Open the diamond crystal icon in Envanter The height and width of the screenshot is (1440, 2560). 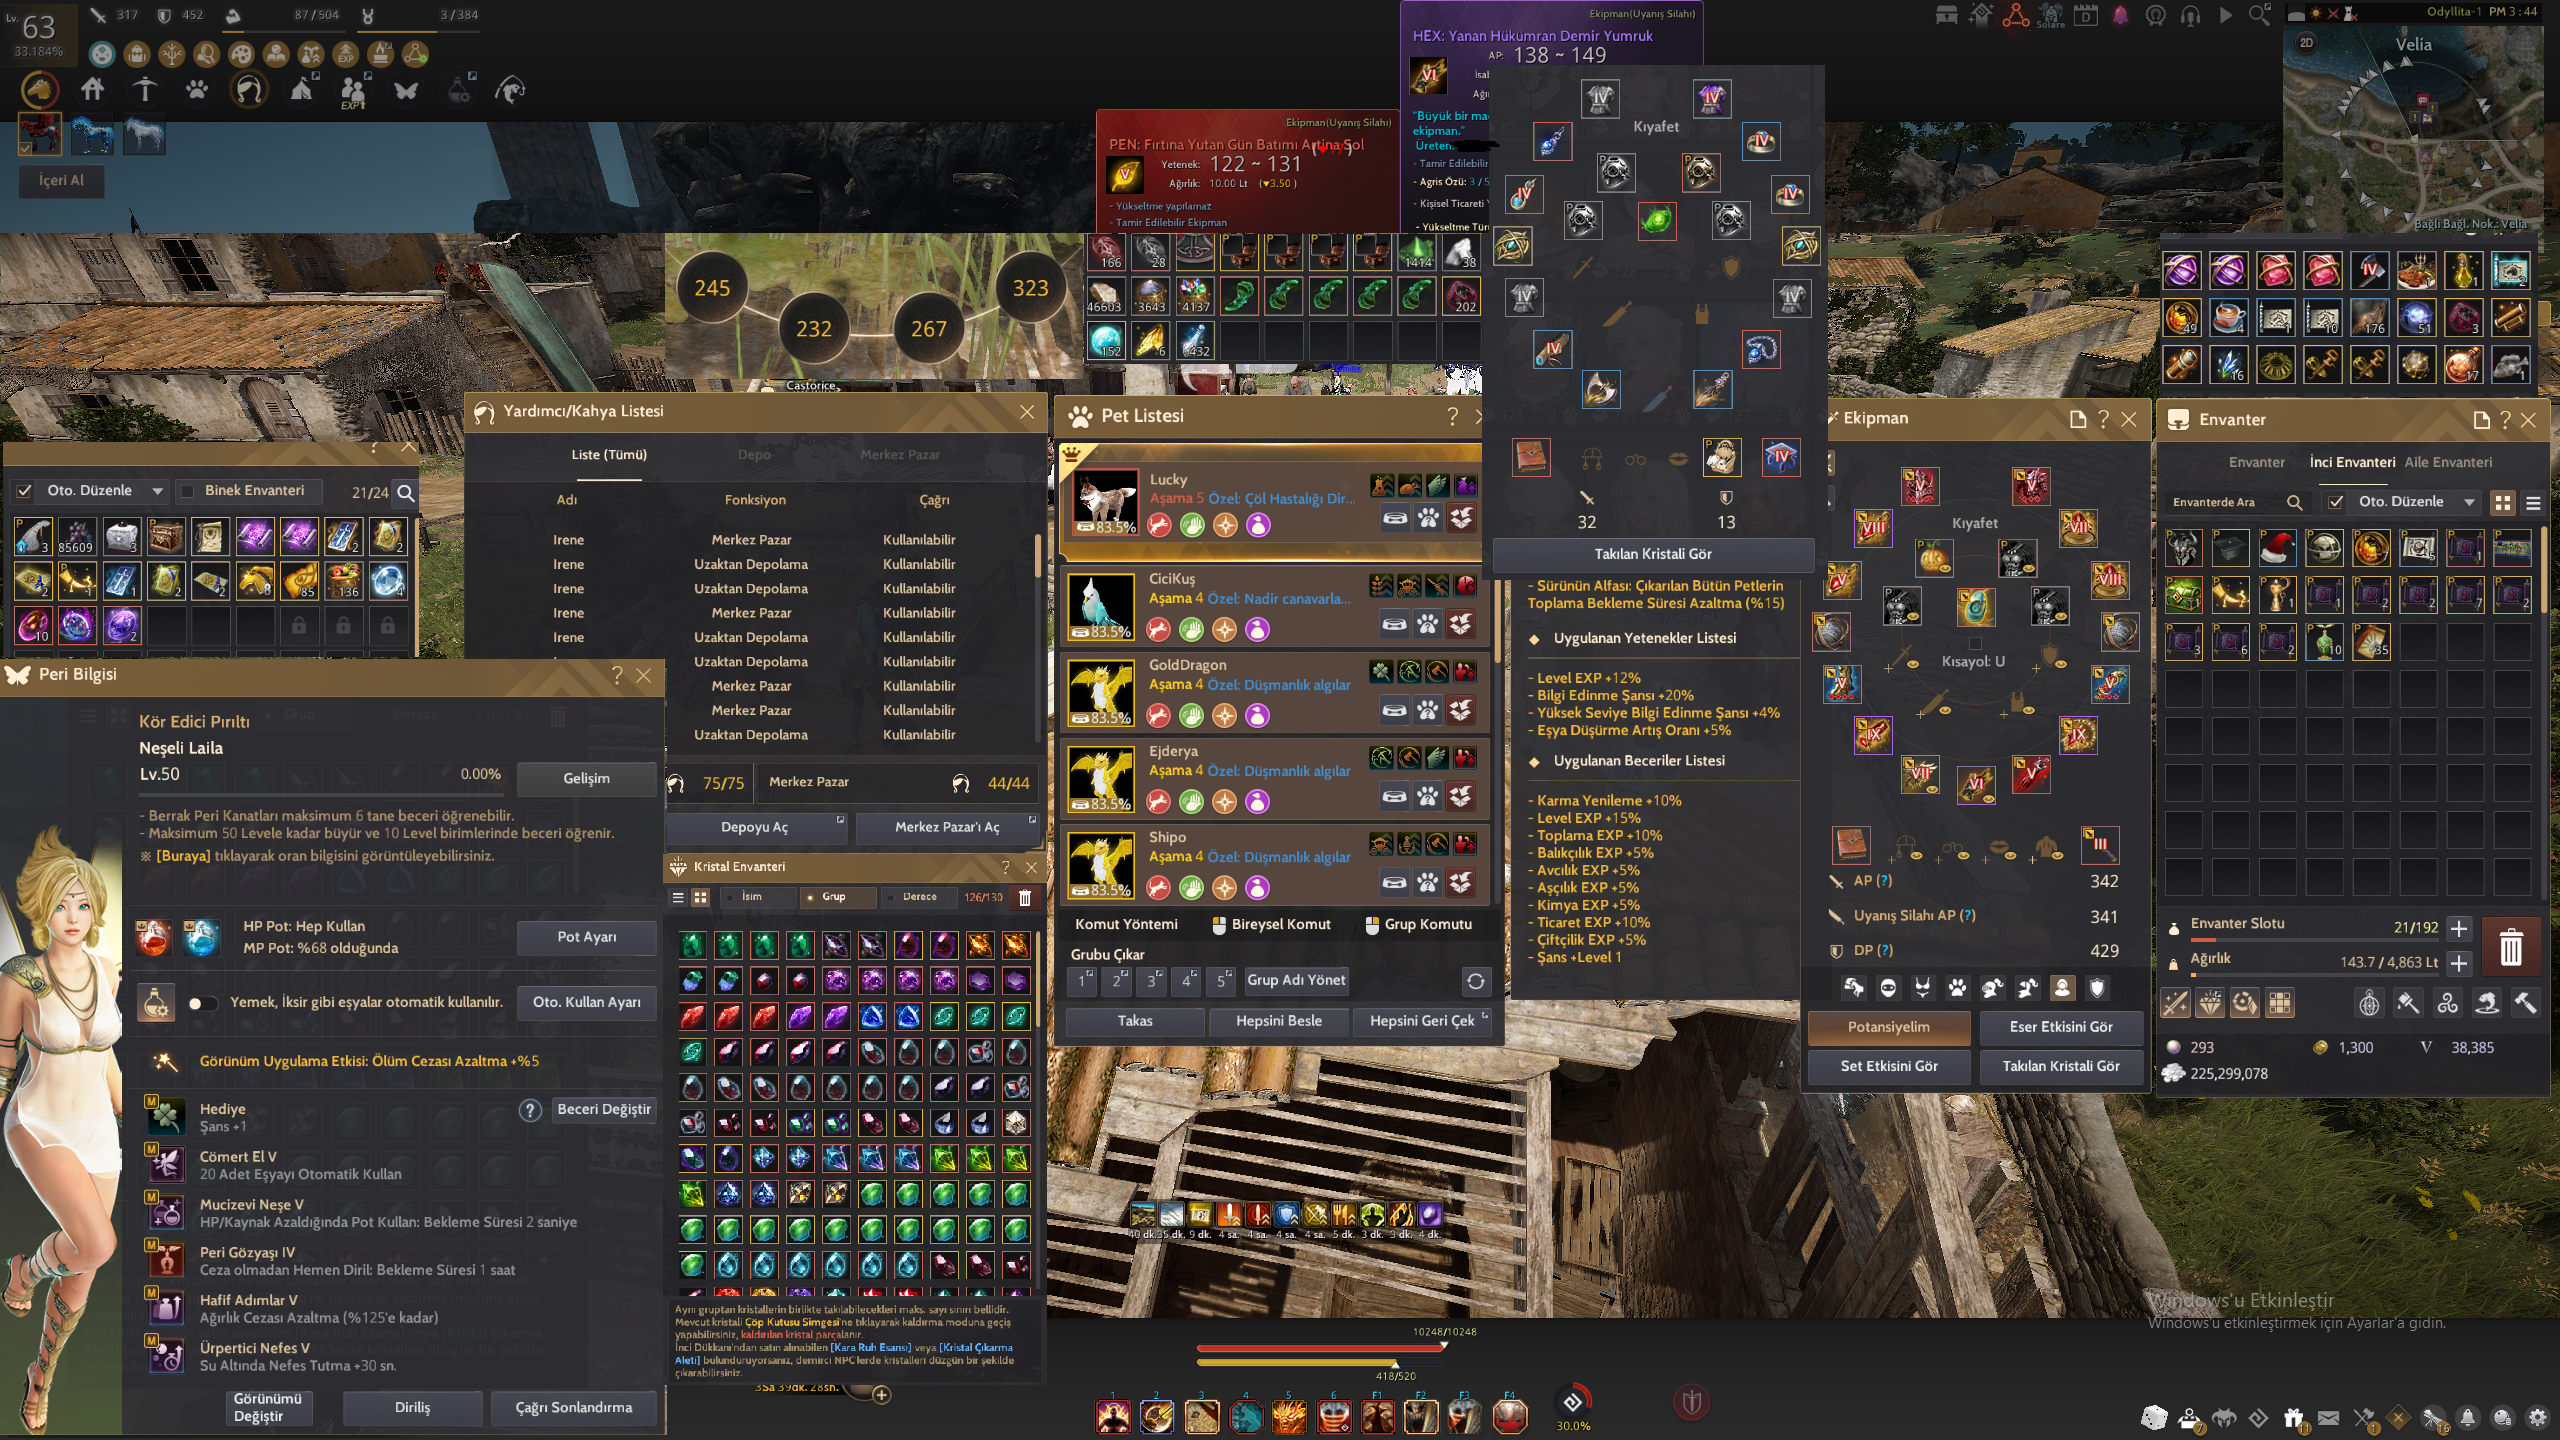(2210, 1003)
